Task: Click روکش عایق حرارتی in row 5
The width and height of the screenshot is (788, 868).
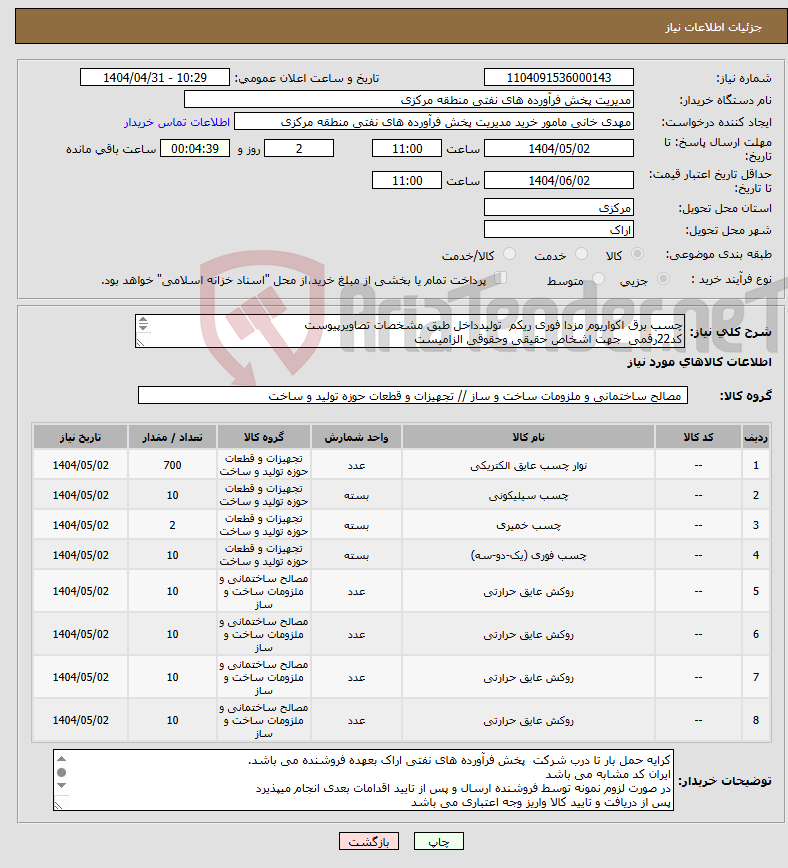Action: 529,591
